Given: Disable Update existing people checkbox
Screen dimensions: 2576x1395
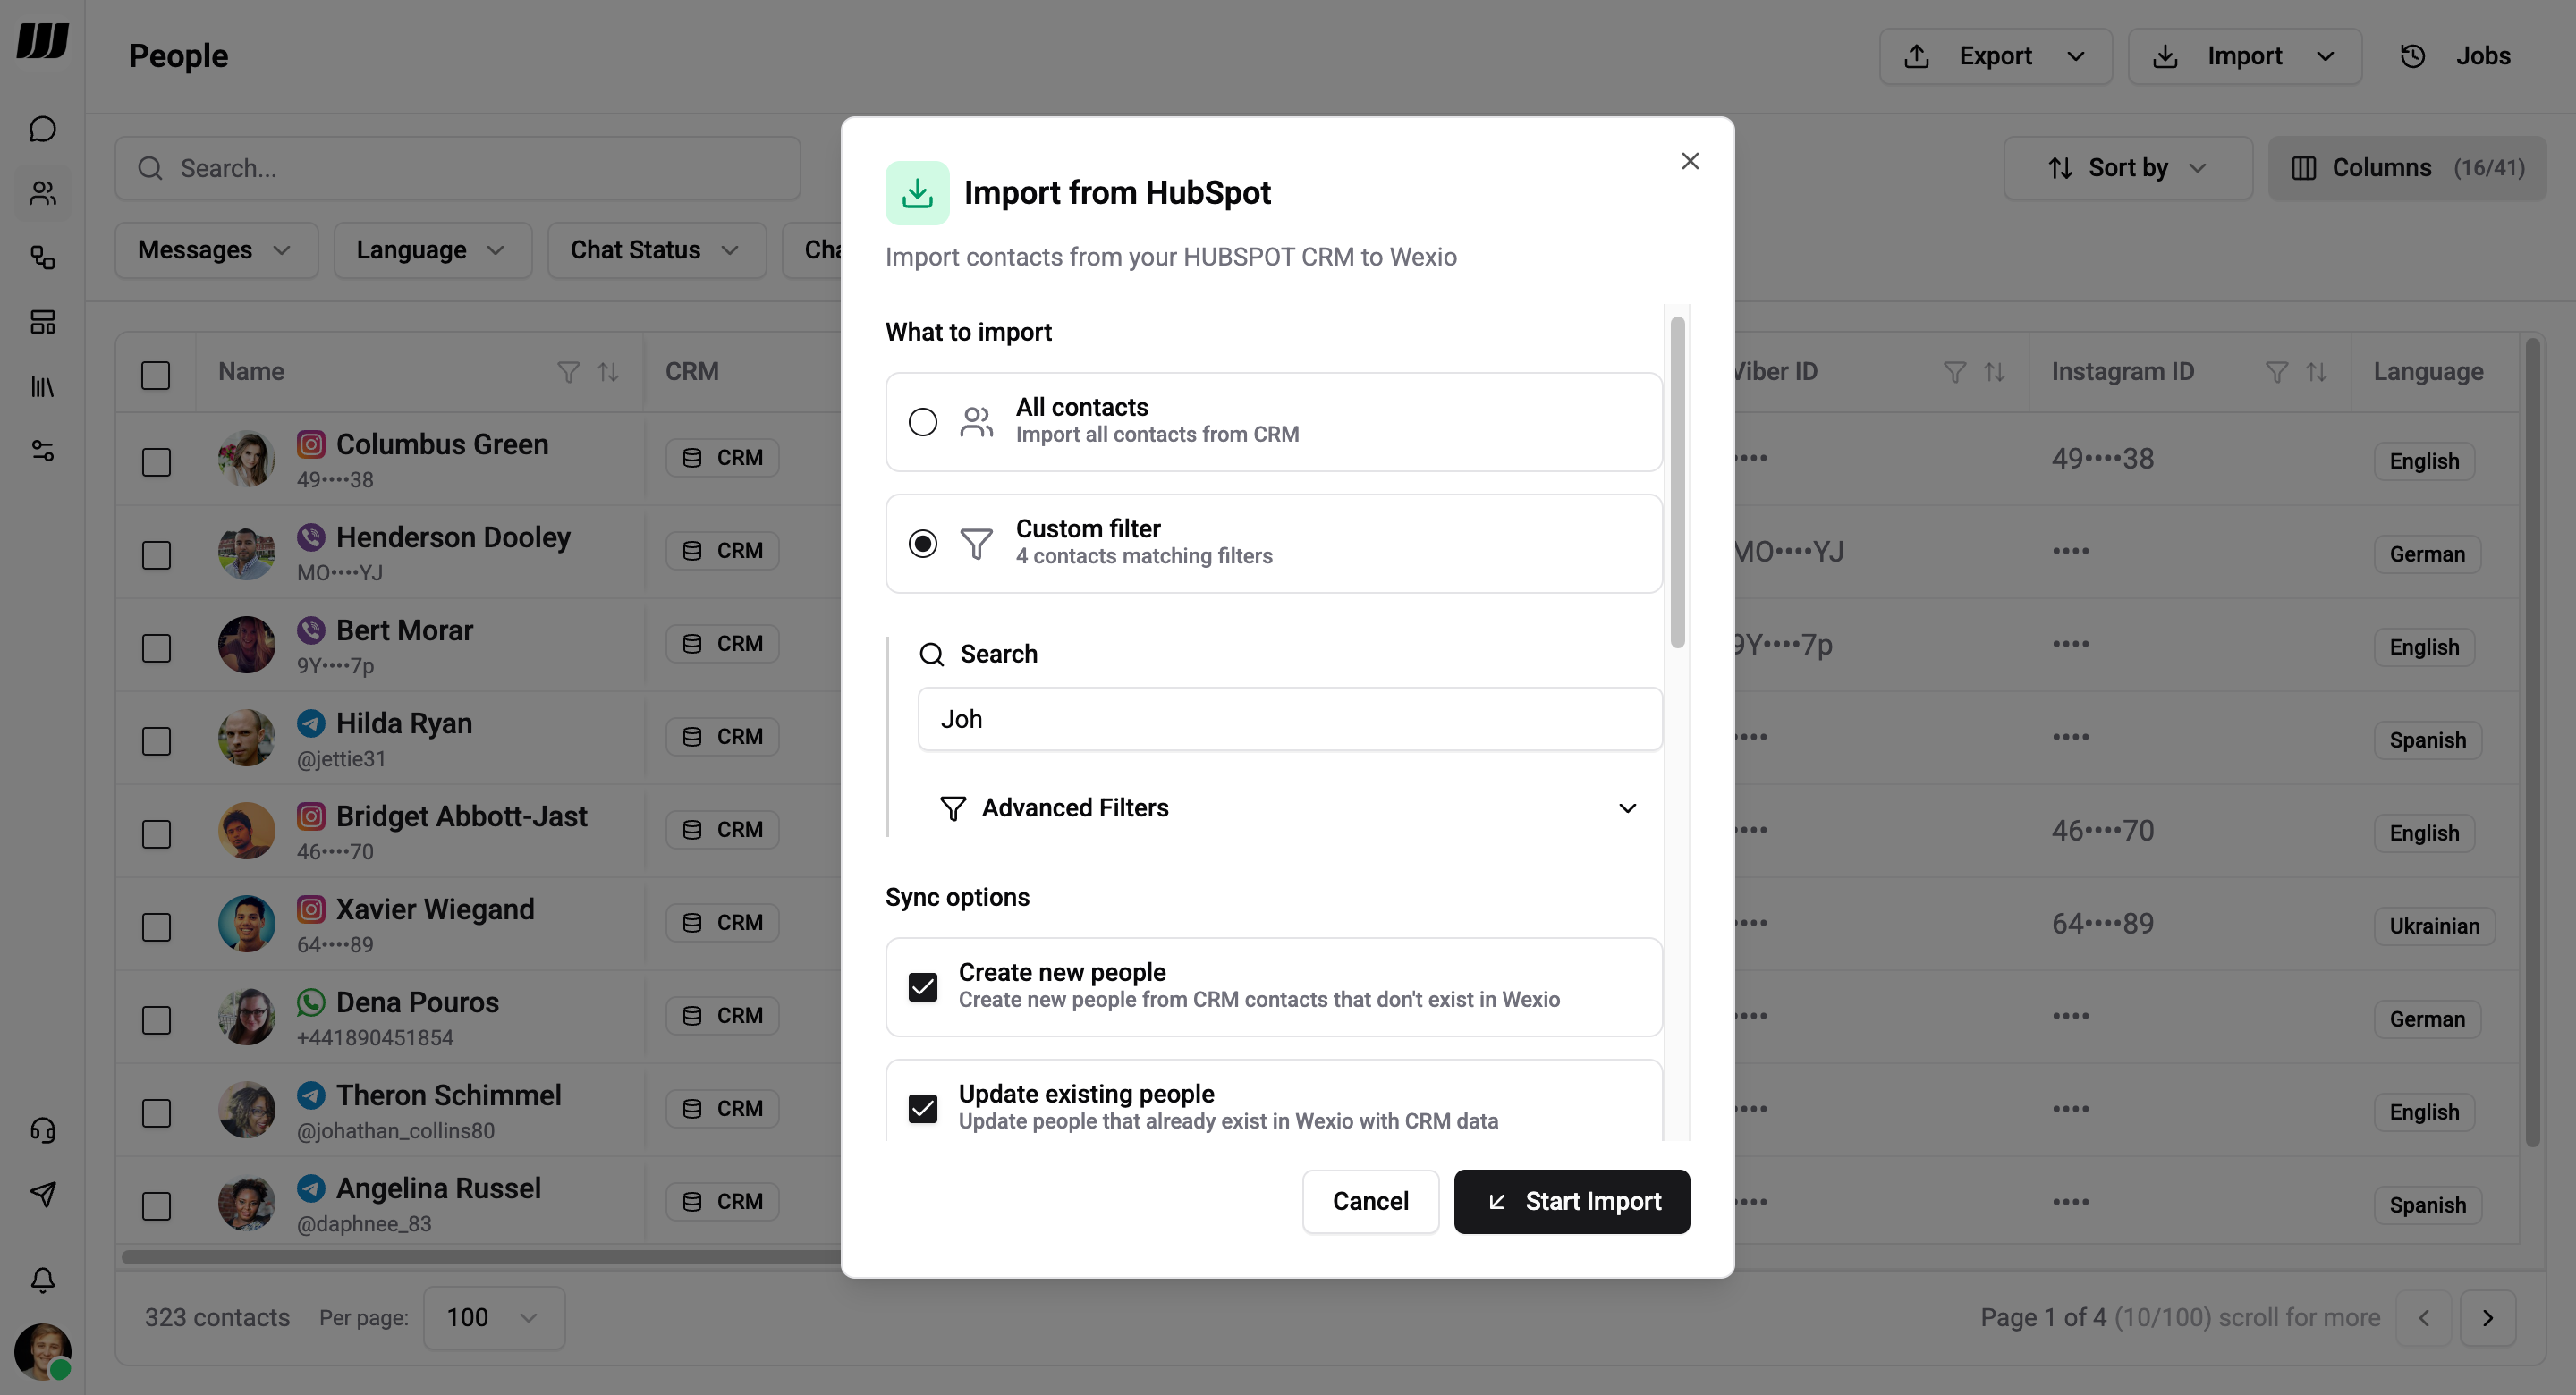Looking at the screenshot, I should pyautogui.click(x=923, y=1108).
